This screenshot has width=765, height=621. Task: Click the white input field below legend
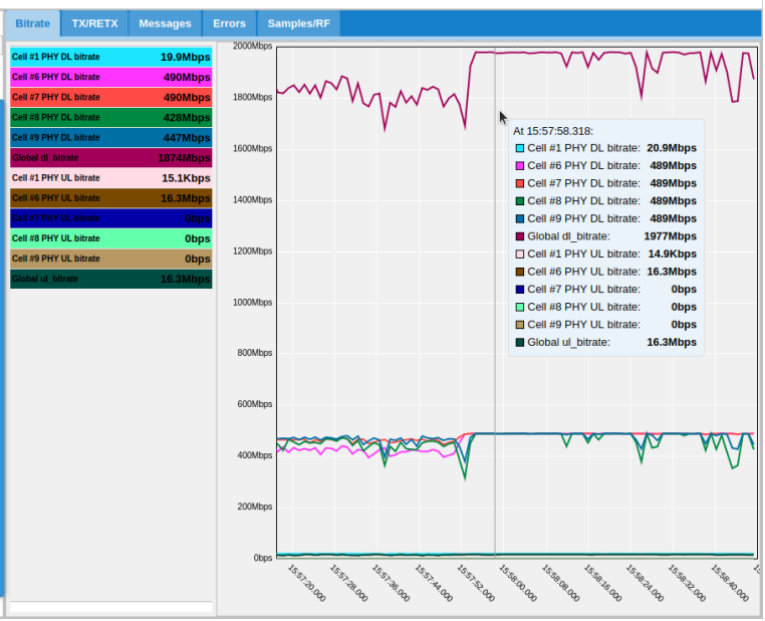point(111,607)
